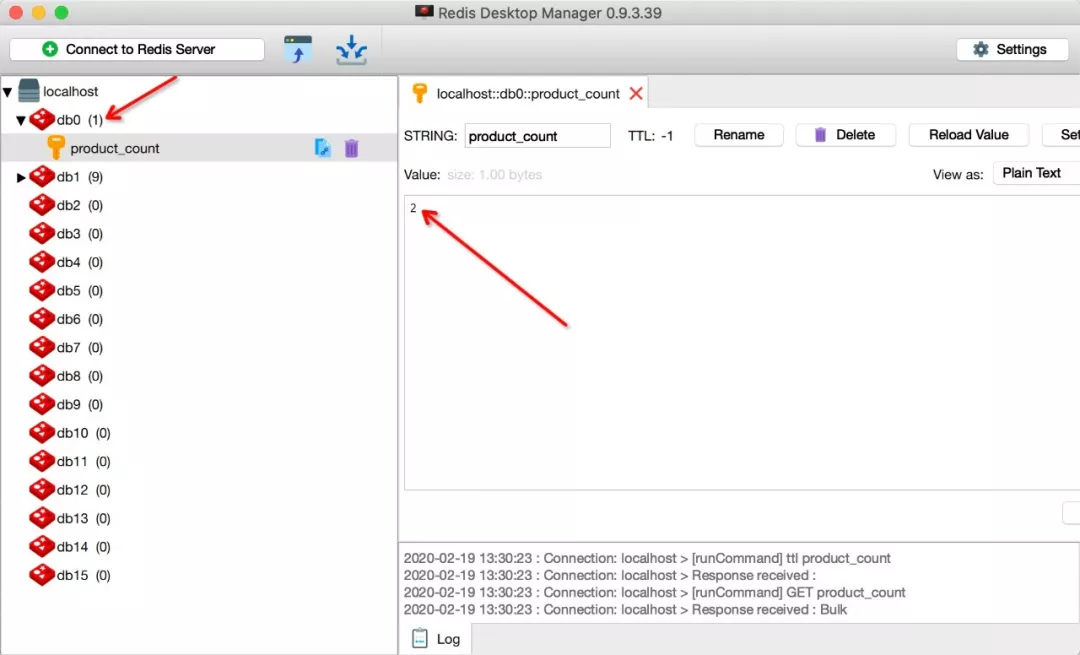This screenshot has height=655, width=1080.
Task: Click the log line 'Response received : Bulk'
Action: (625, 610)
